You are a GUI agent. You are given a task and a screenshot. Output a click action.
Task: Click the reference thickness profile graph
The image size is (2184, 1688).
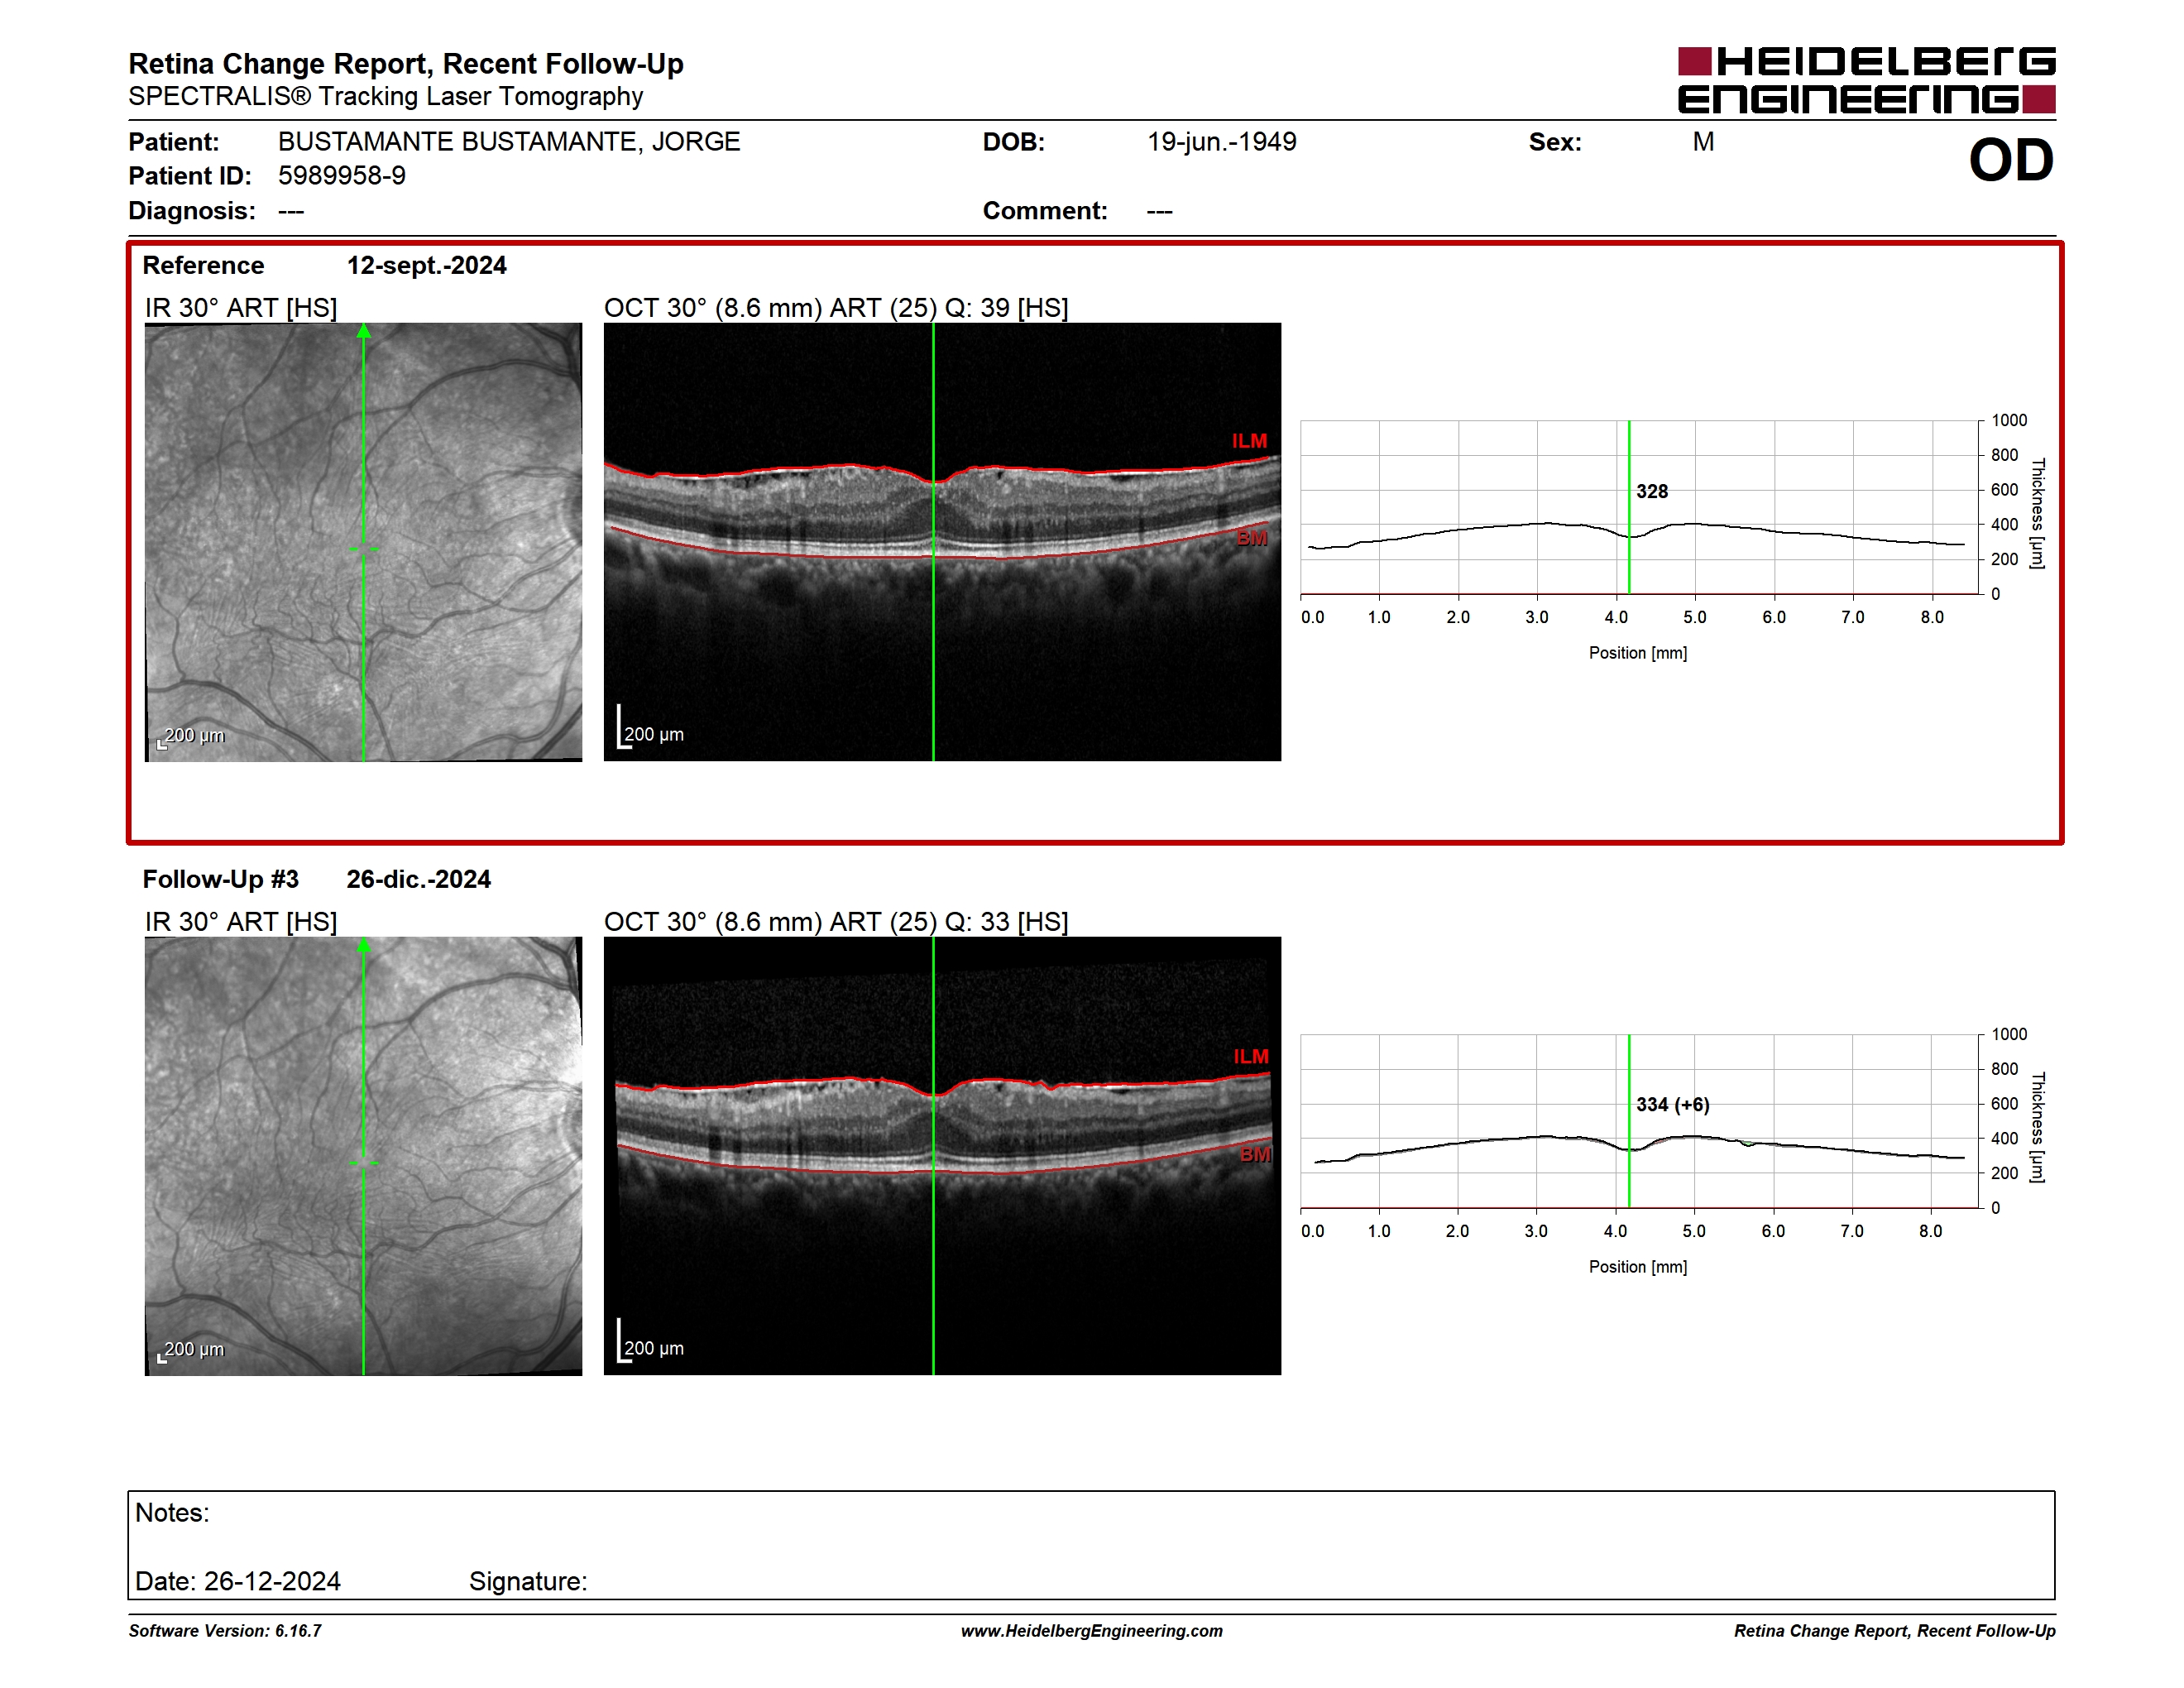(1640, 507)
